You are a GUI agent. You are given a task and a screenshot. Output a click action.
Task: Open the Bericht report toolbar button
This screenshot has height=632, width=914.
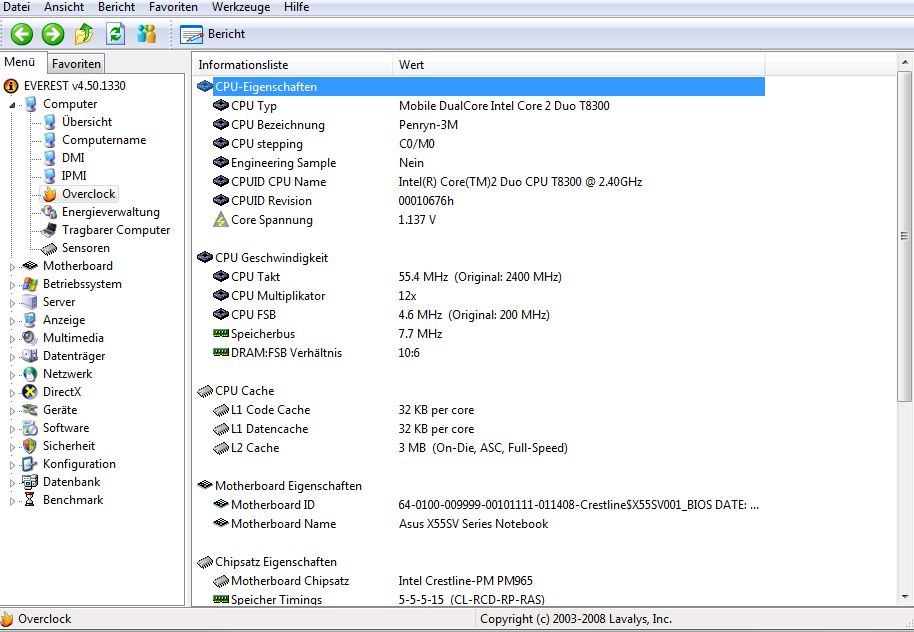[213, 34]
